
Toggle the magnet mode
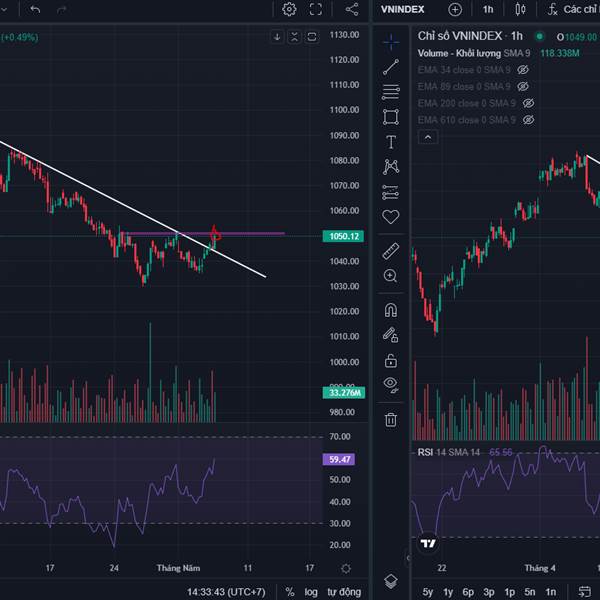coord(391,310)
